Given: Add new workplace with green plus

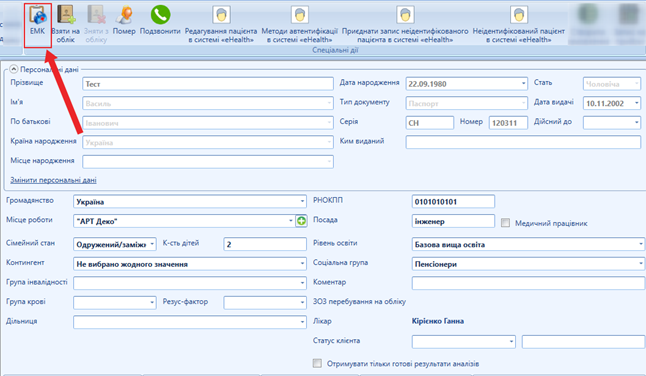Looking at the screenshot, I should point(301,221).
